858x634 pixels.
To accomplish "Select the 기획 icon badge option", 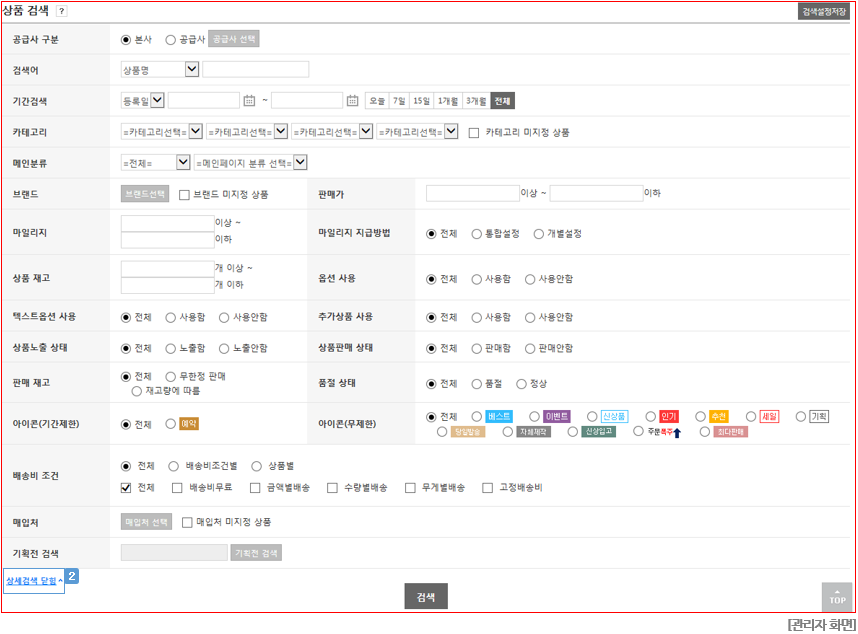I will tap(801, 417).
